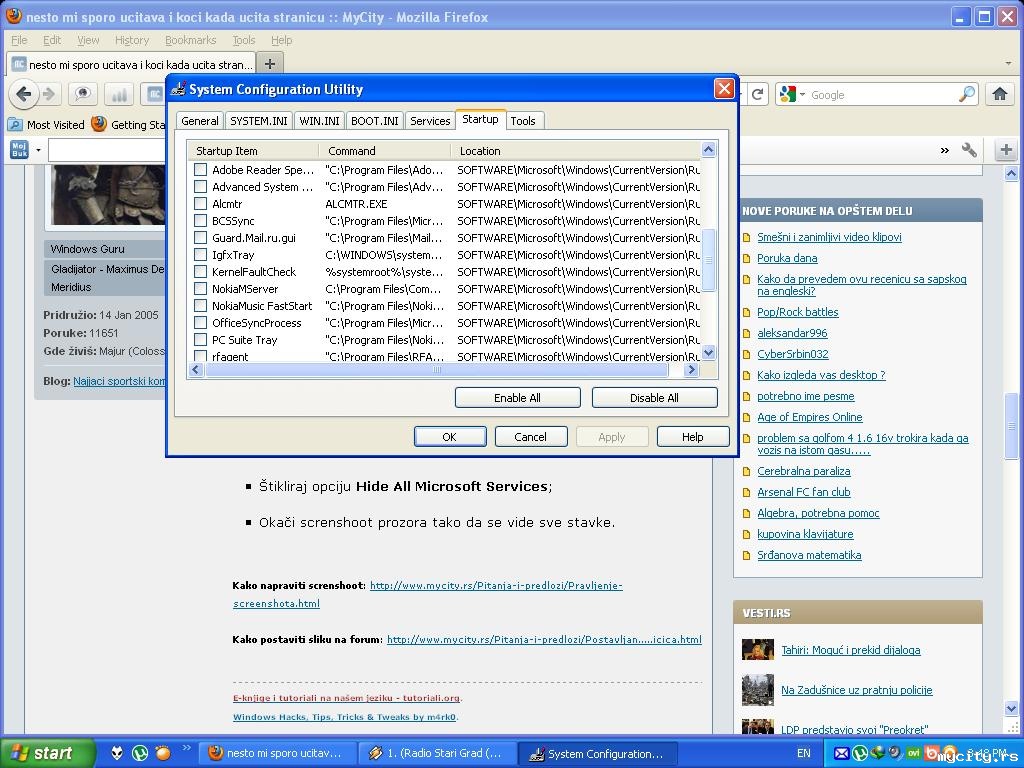Click the wrench icon on the toolbar
Screen dimensions: 1024x768
969,150
